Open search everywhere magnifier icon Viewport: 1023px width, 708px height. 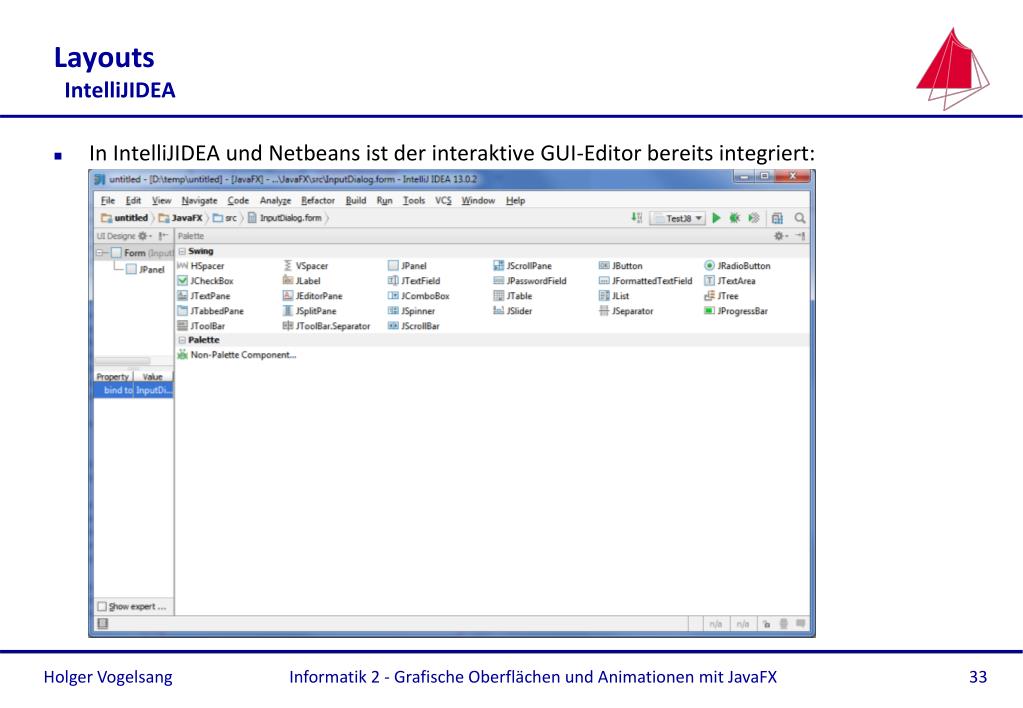coord(800,218)
